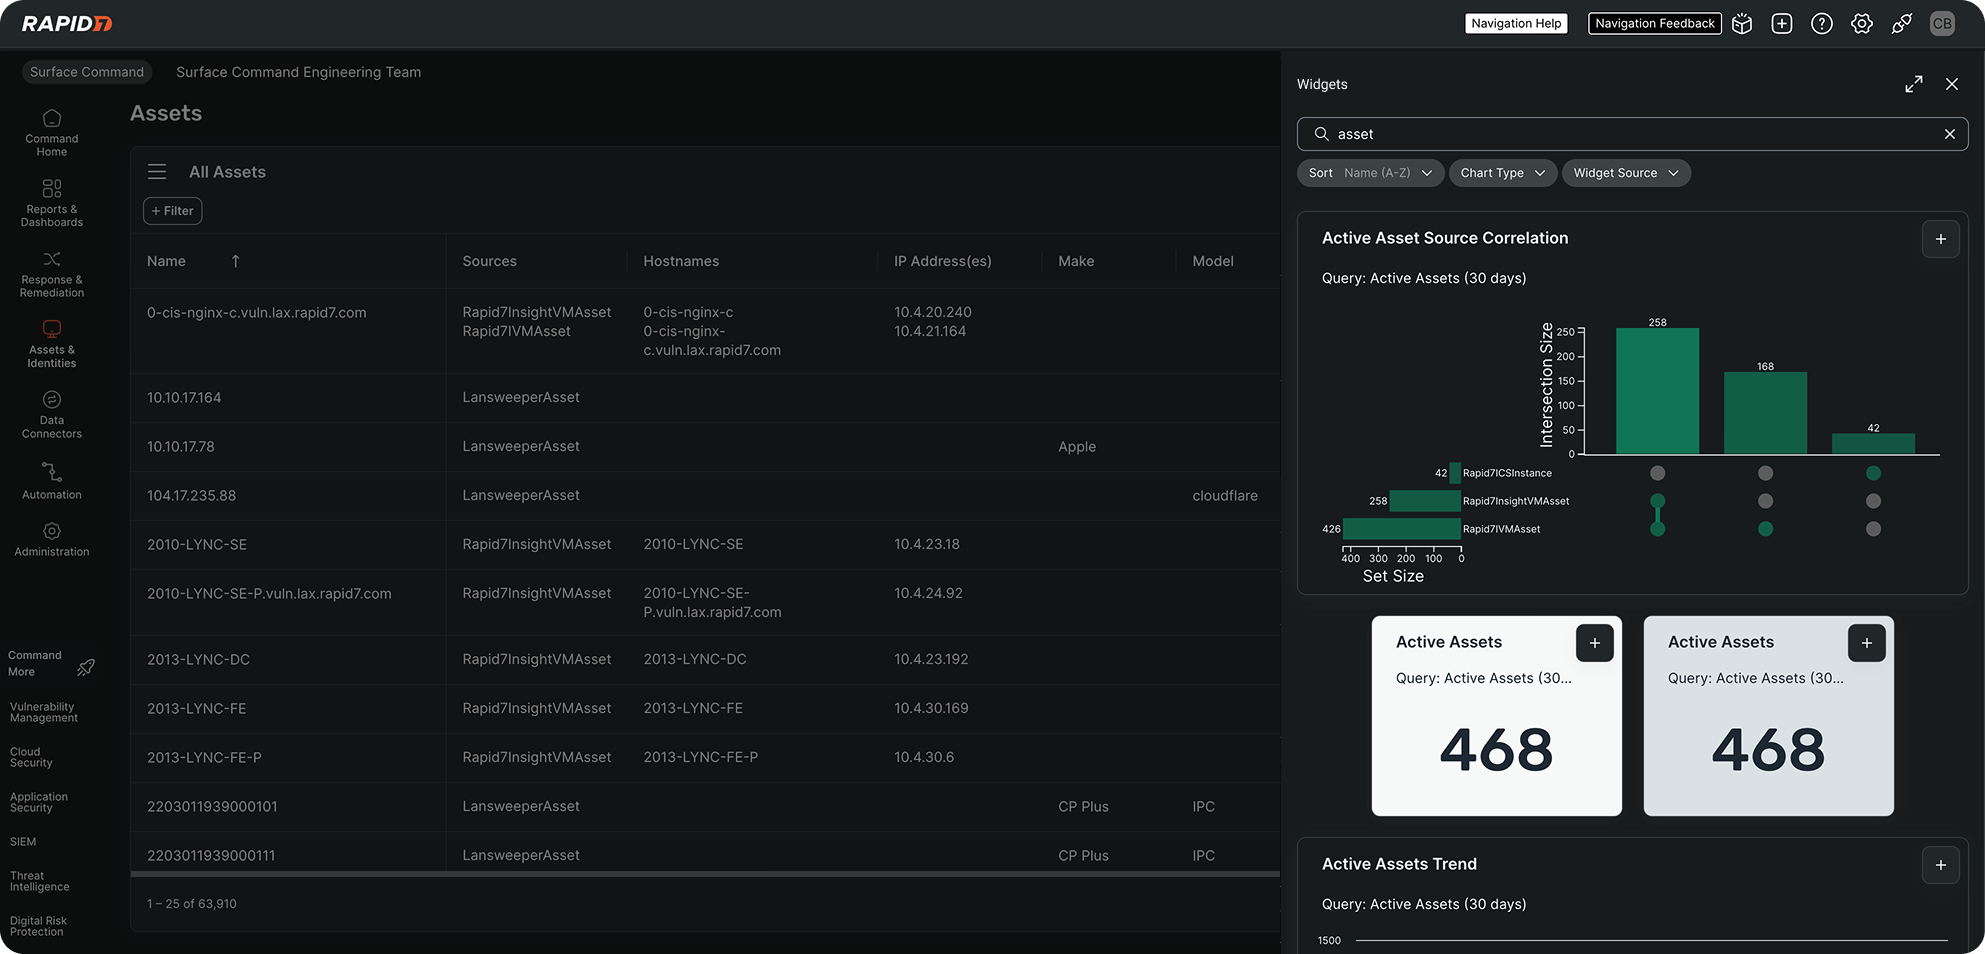Open Administration settings in the sidebar

coord(52,539)
